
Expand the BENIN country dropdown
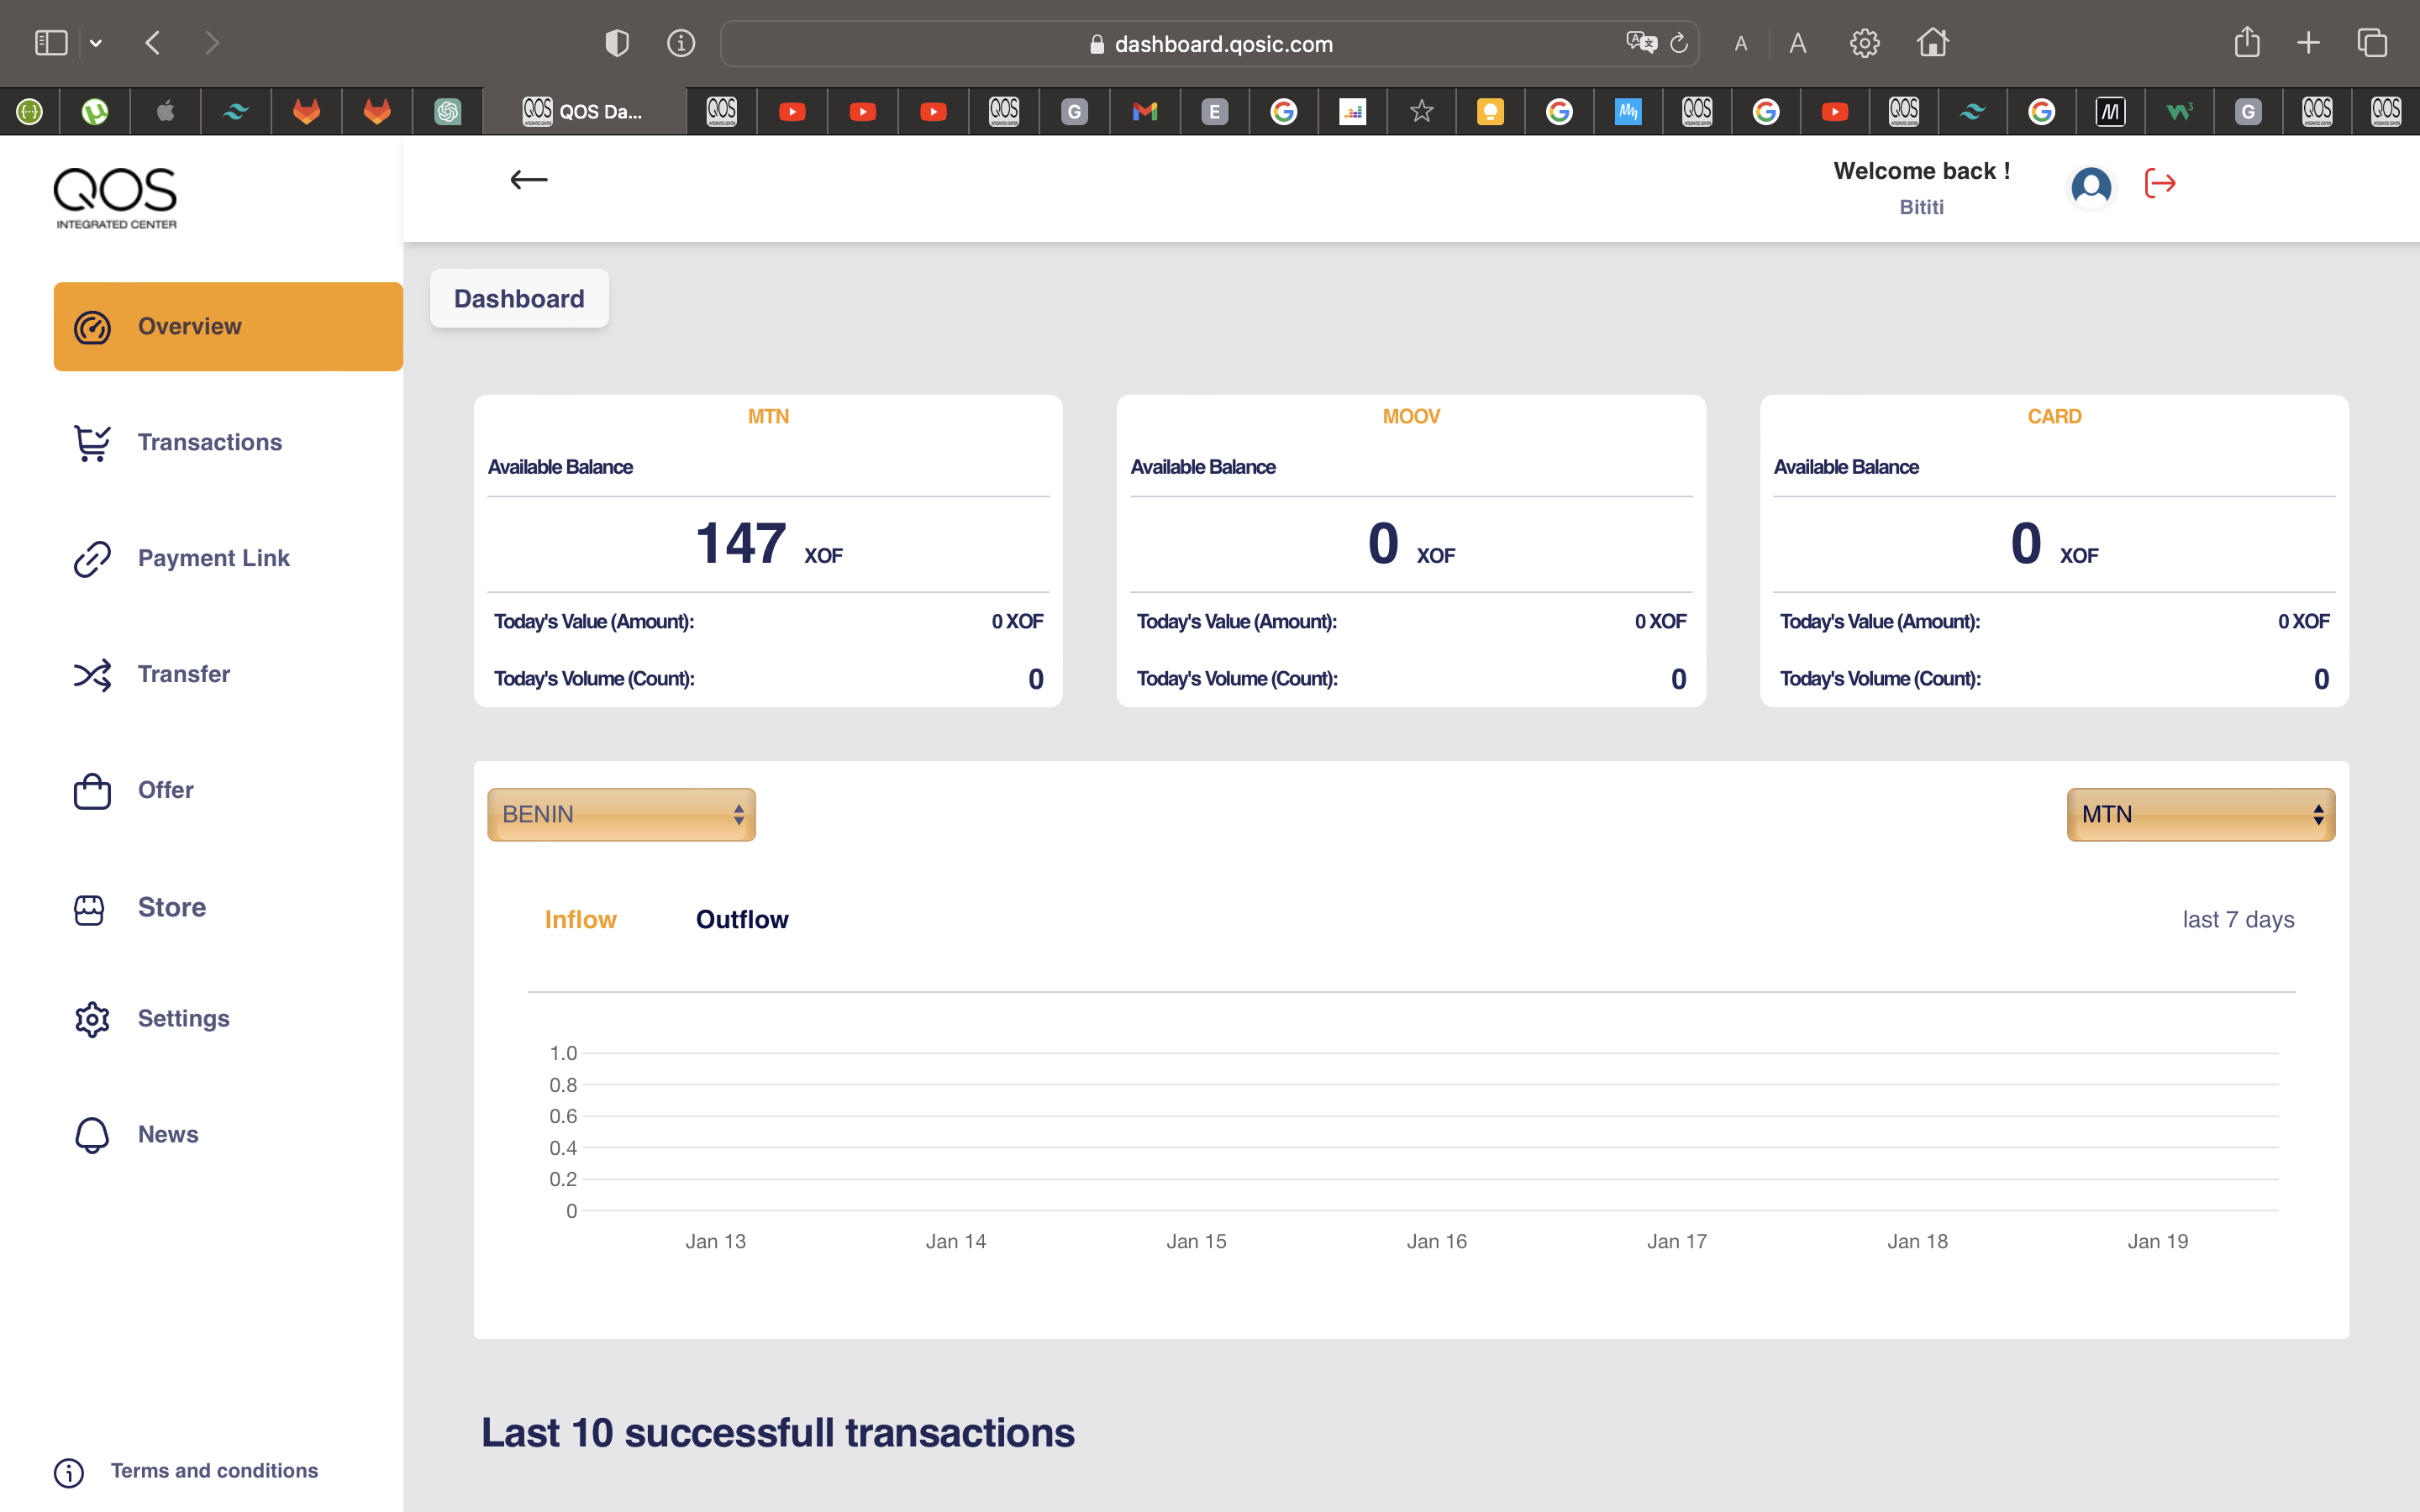tap(621, 814)
